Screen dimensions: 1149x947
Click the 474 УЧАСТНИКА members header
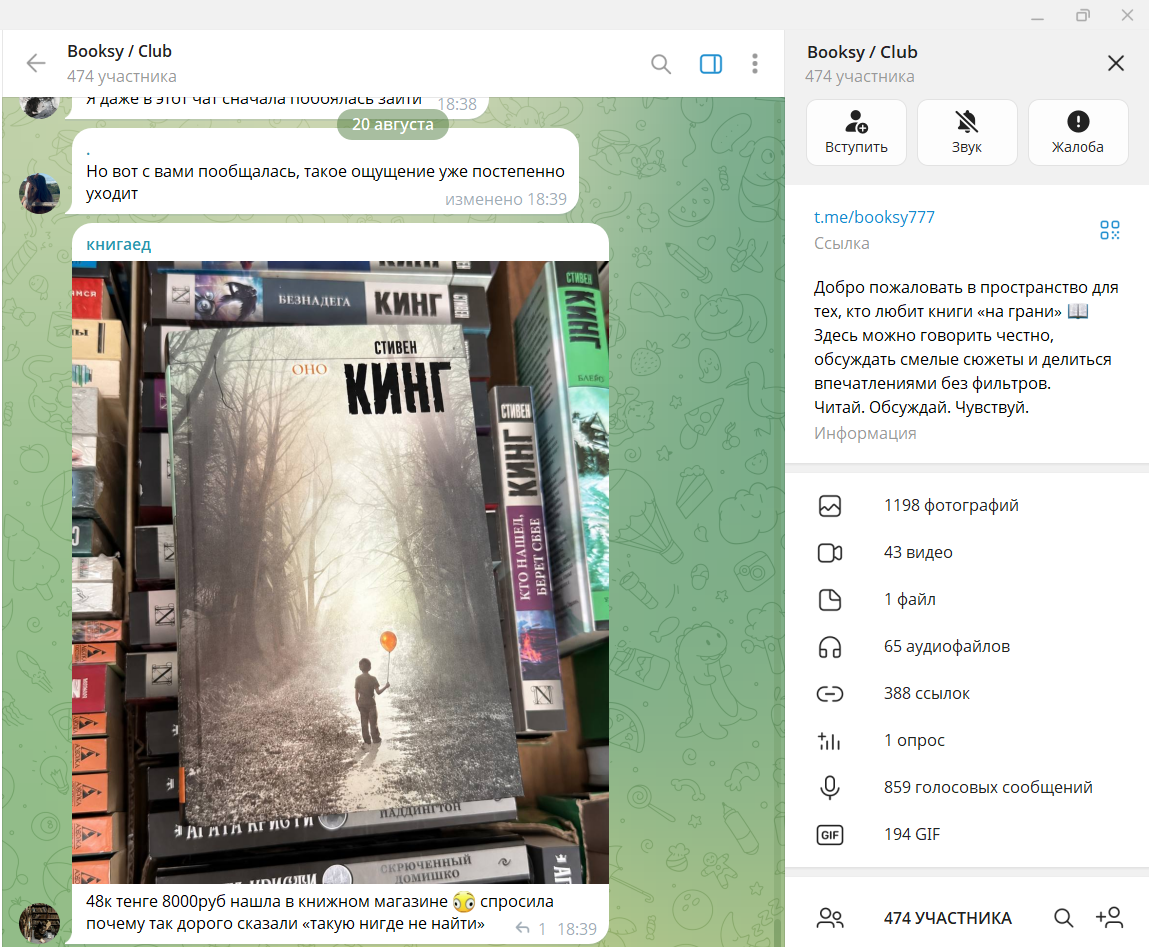(947, 918)
